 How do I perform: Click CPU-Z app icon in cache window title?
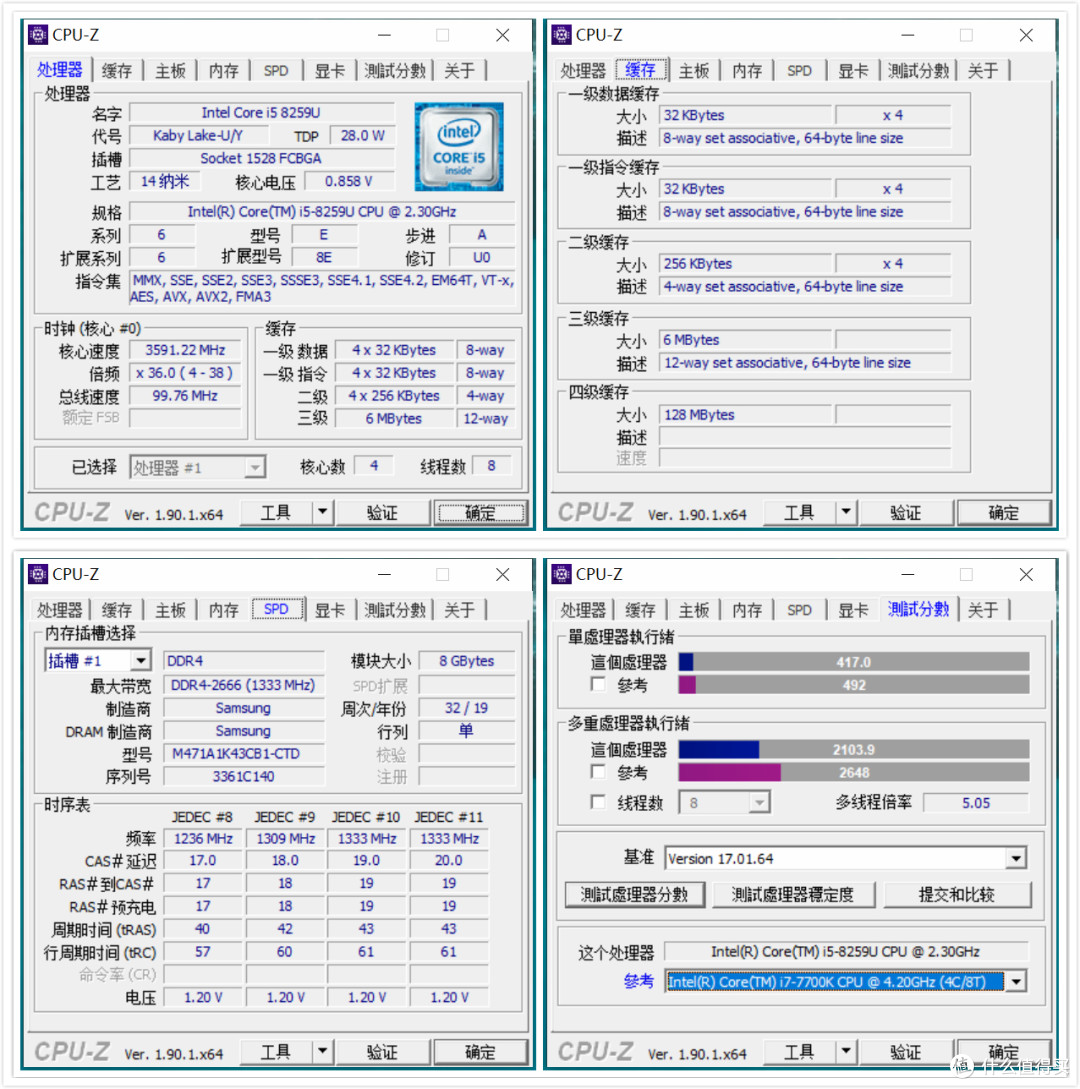click(x=561, y=34)
